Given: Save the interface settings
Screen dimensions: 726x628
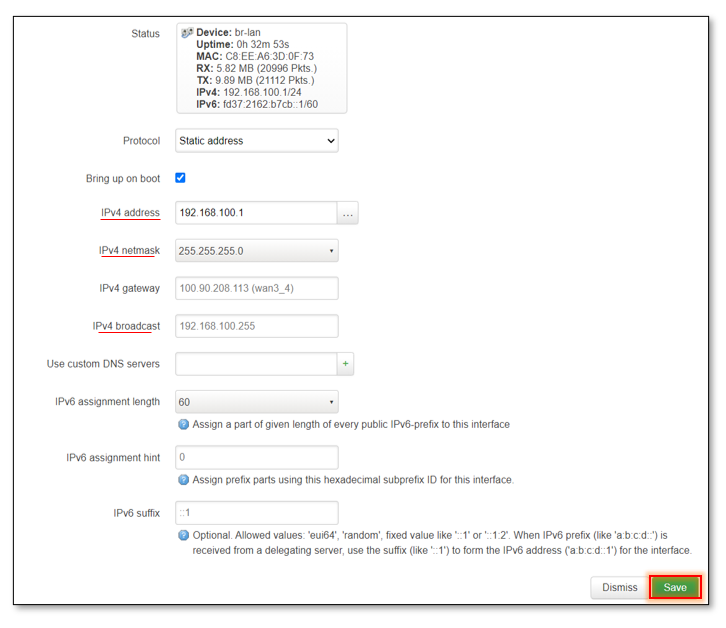Looking at the screenshot, I should [675, 587].
